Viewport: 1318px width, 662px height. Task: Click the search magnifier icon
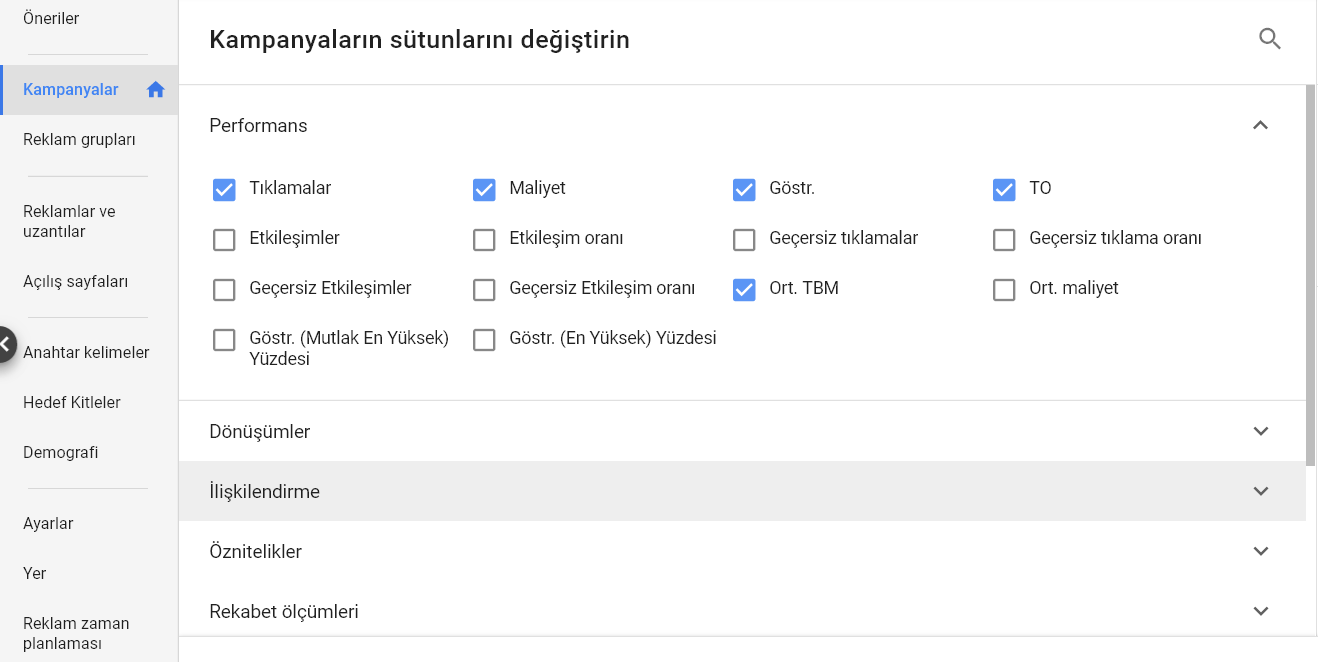pyautogui.click(x=1269, y=39)
